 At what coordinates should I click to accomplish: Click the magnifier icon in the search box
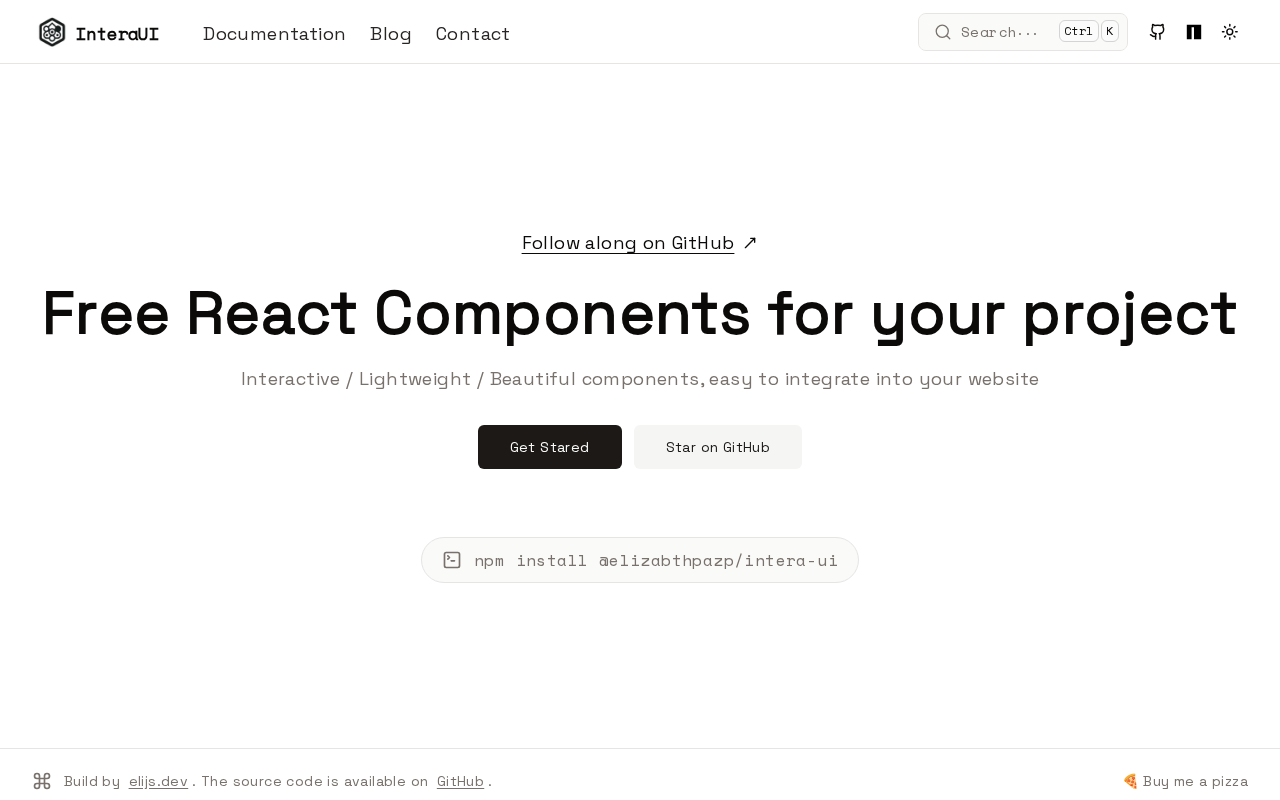[x=943, y=32]
